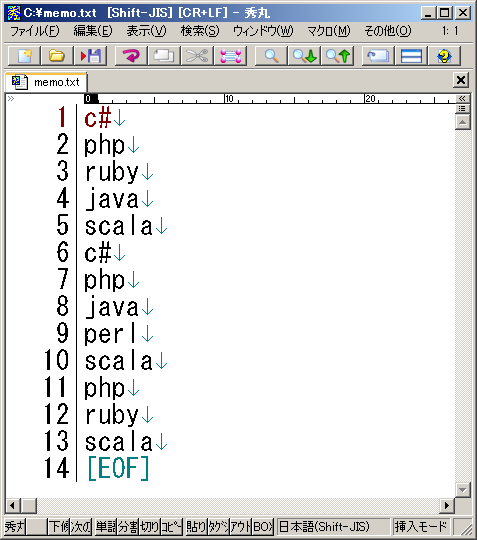Click the 挿入モード status indicator
This screenshot has height=540, width=477.
(421, 527)
